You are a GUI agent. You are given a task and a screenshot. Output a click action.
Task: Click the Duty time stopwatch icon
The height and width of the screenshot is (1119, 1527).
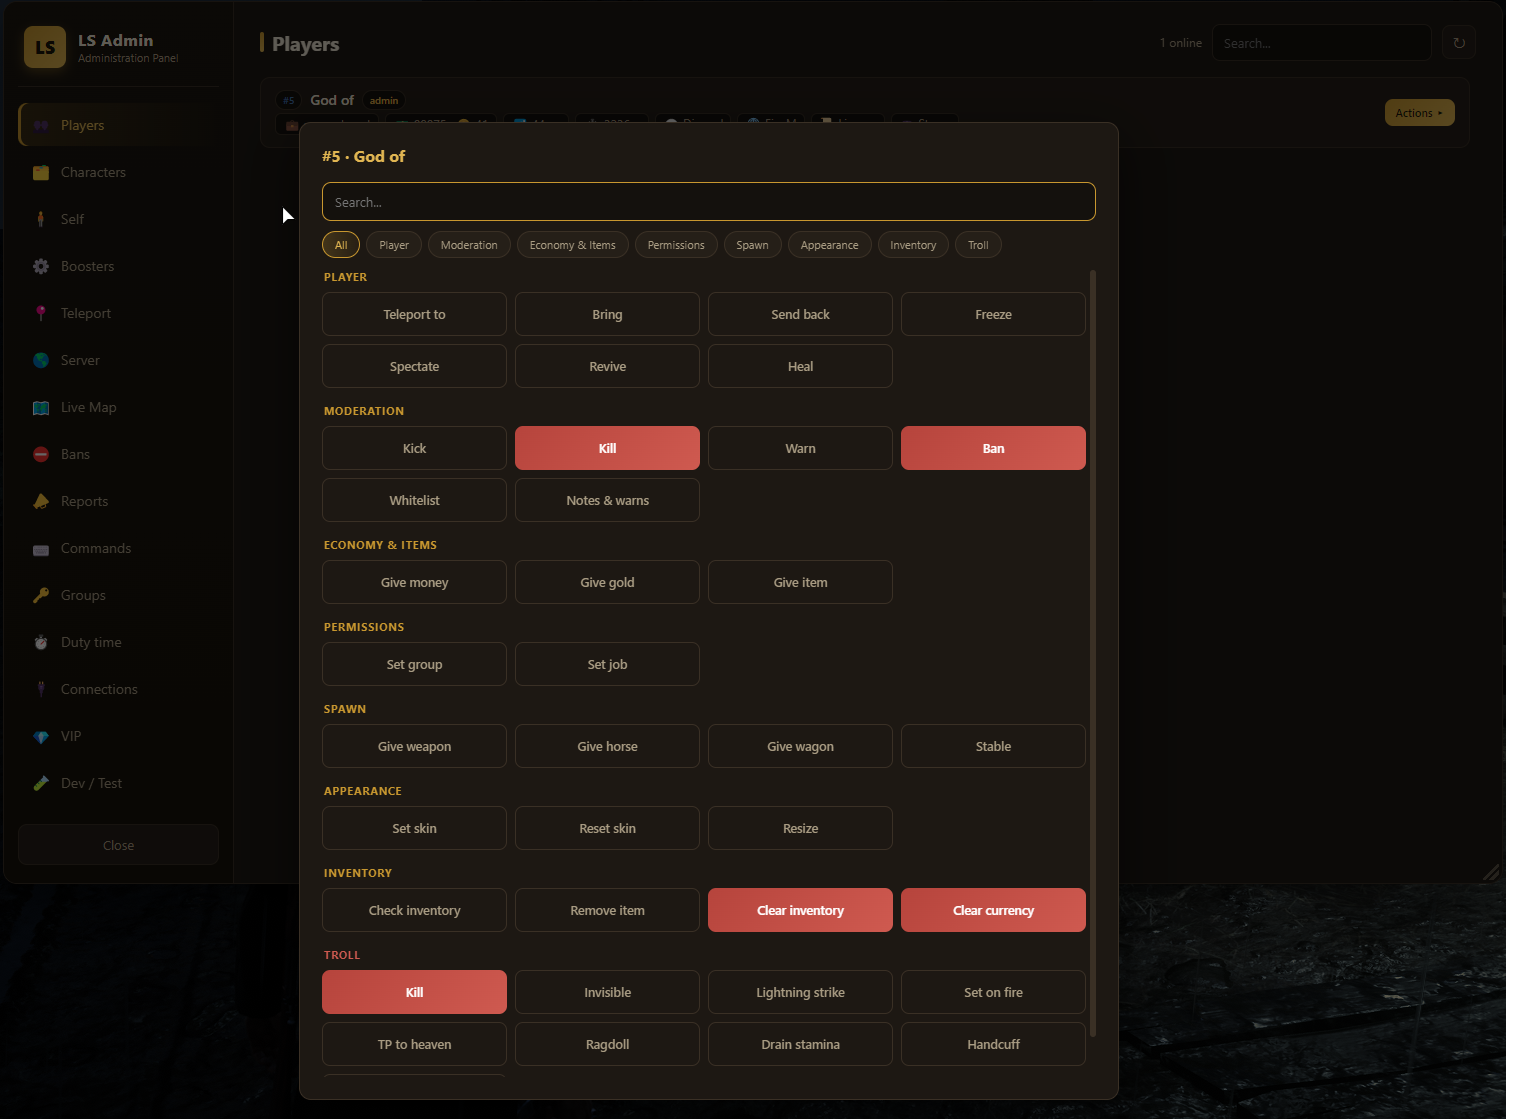pyautogui.click(x=41, y=642)
